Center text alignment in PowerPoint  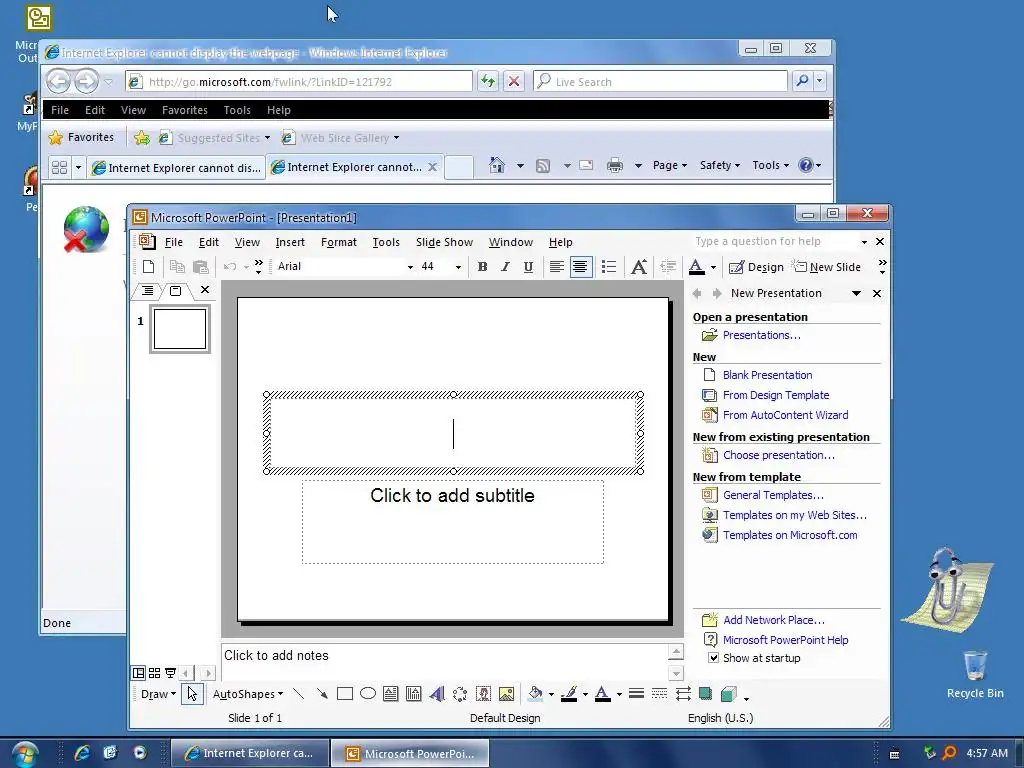580,266
